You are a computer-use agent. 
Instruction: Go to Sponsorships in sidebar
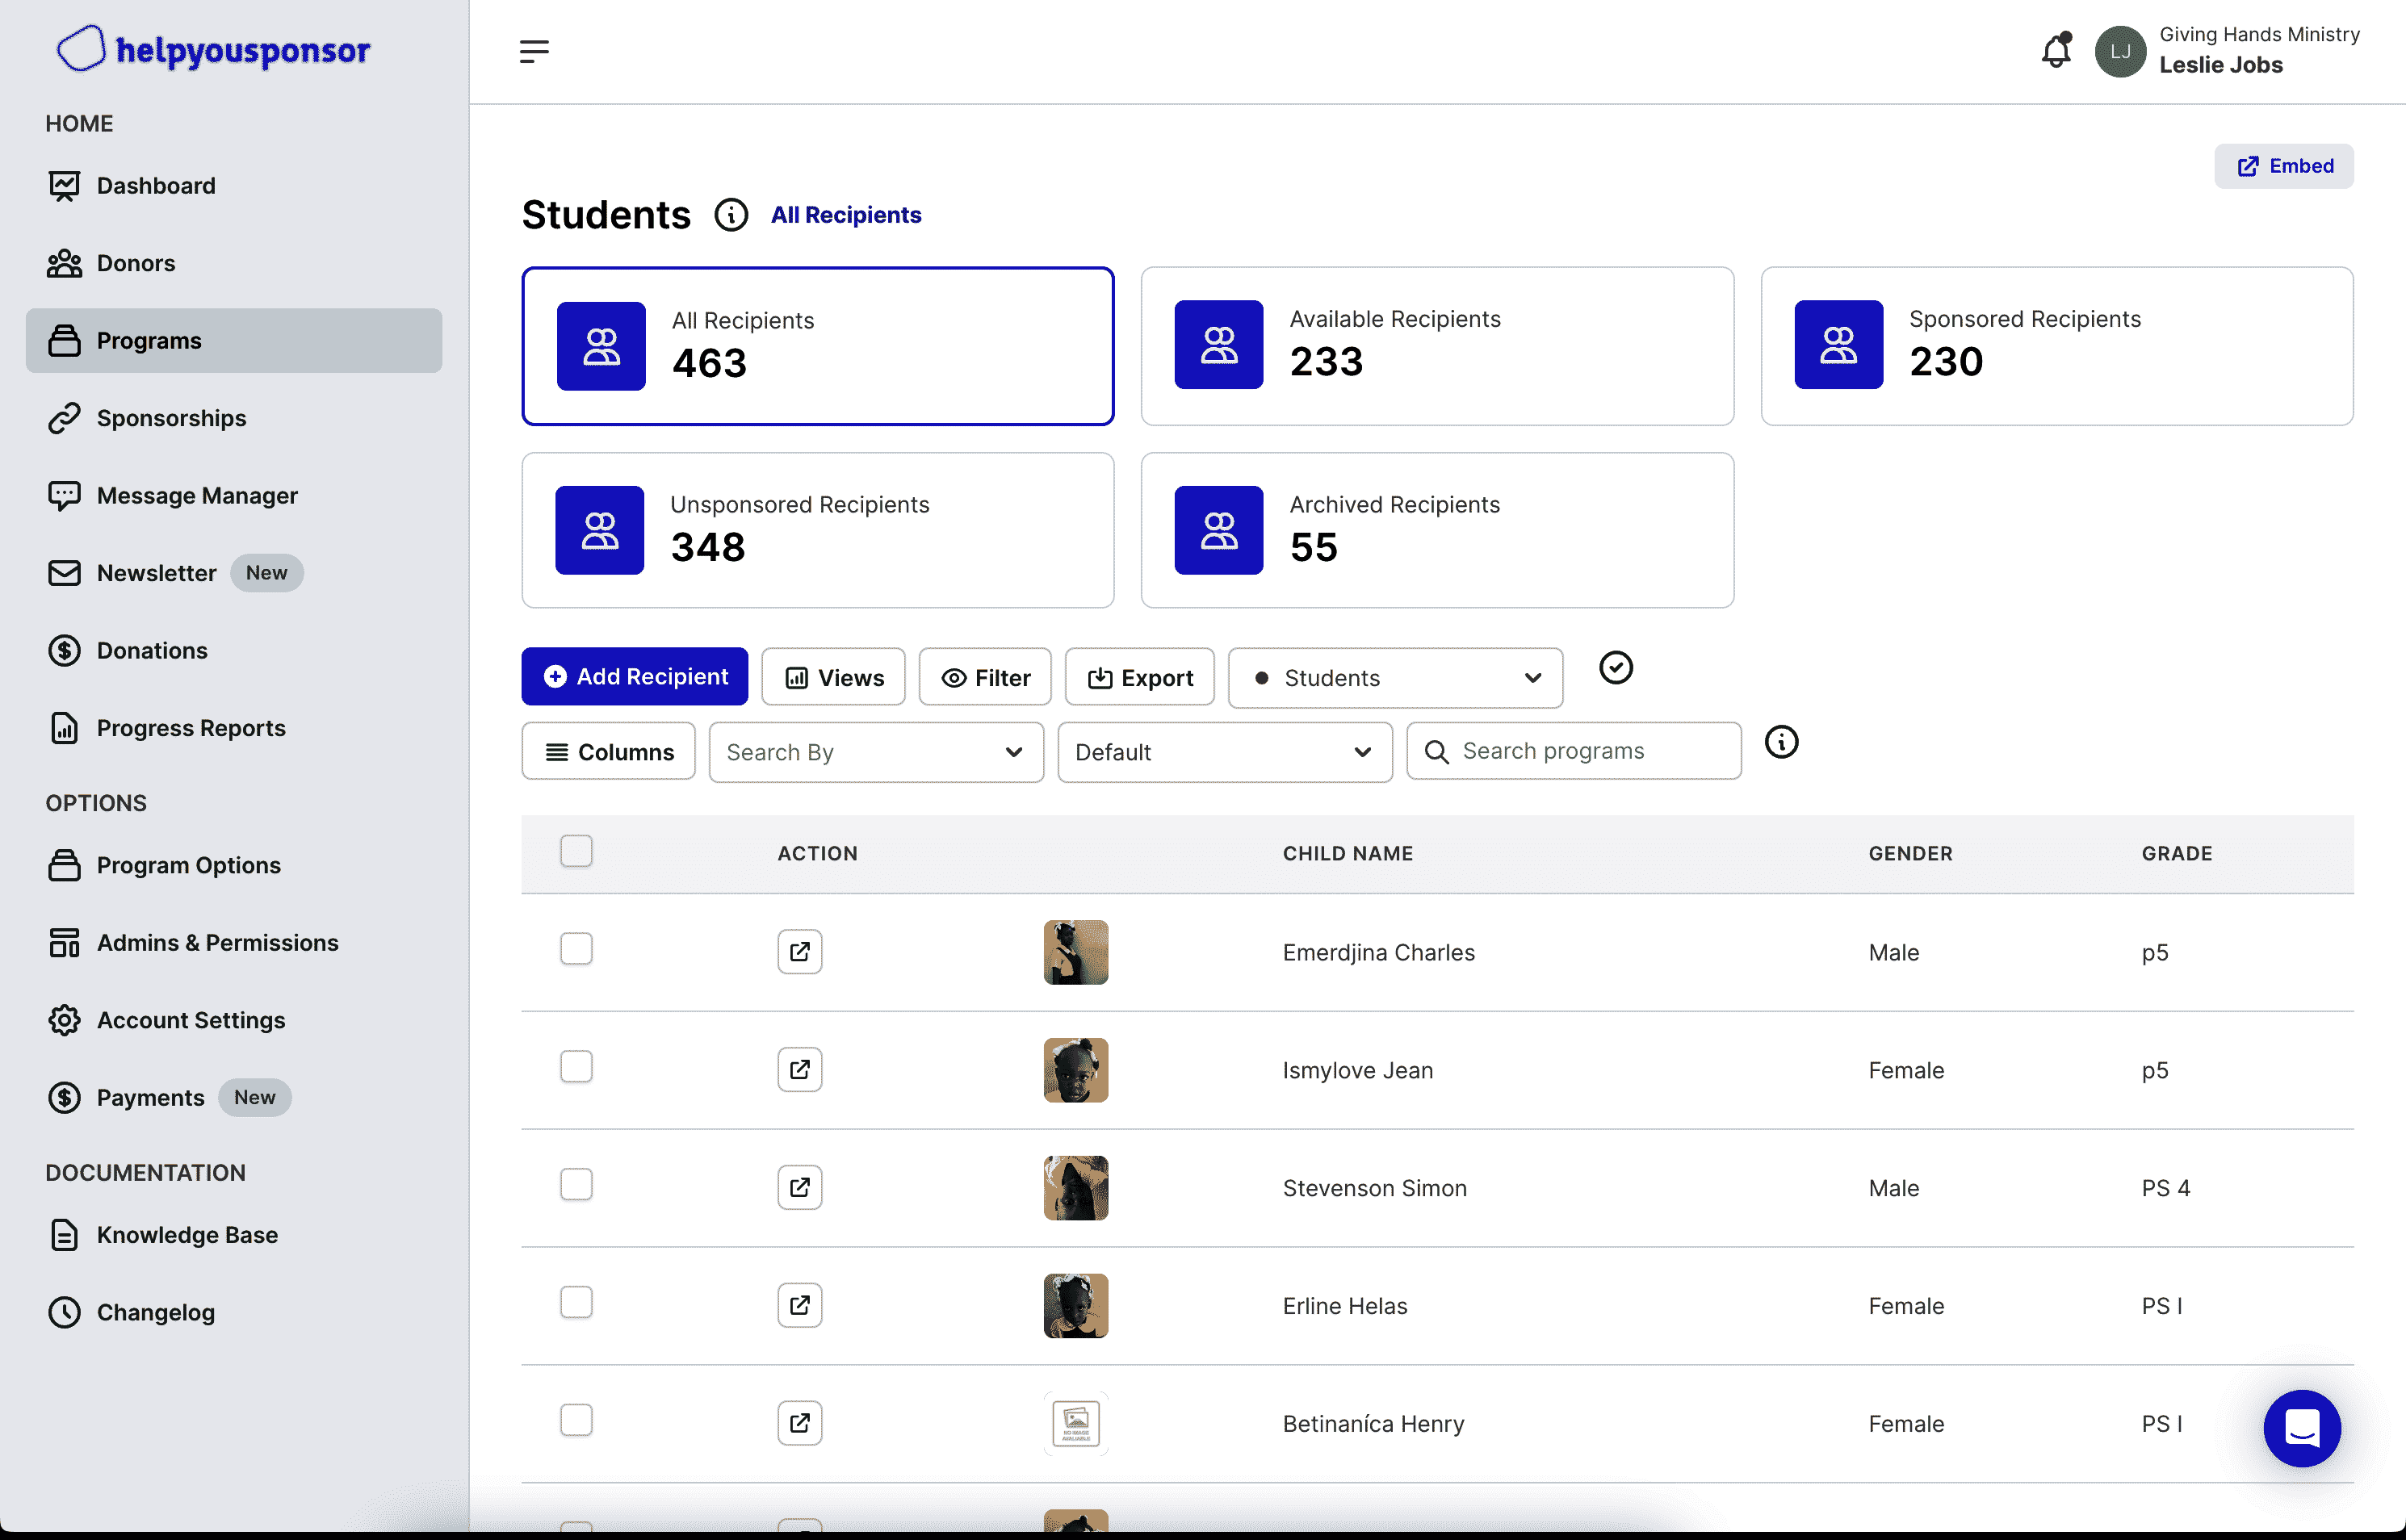point(171,418)
